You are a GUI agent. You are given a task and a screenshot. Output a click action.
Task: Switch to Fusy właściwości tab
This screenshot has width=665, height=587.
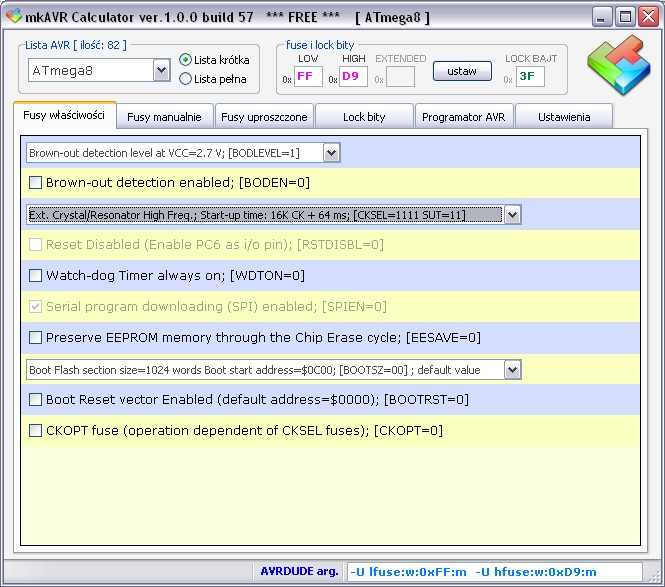64,115
